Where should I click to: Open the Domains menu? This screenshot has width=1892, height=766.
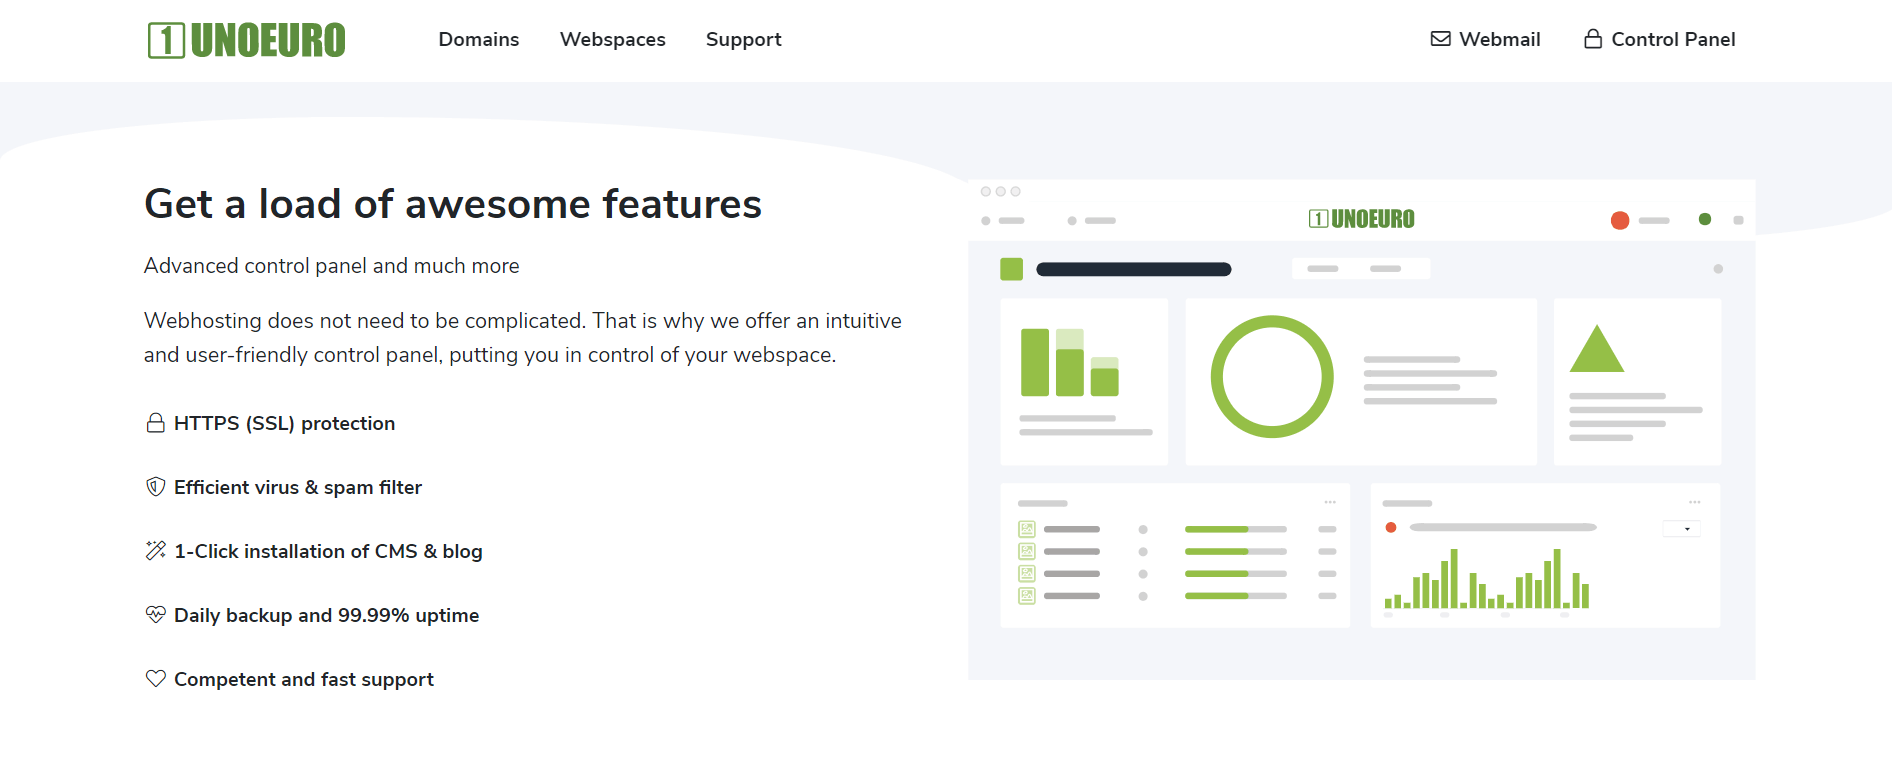tap(479, 39)
